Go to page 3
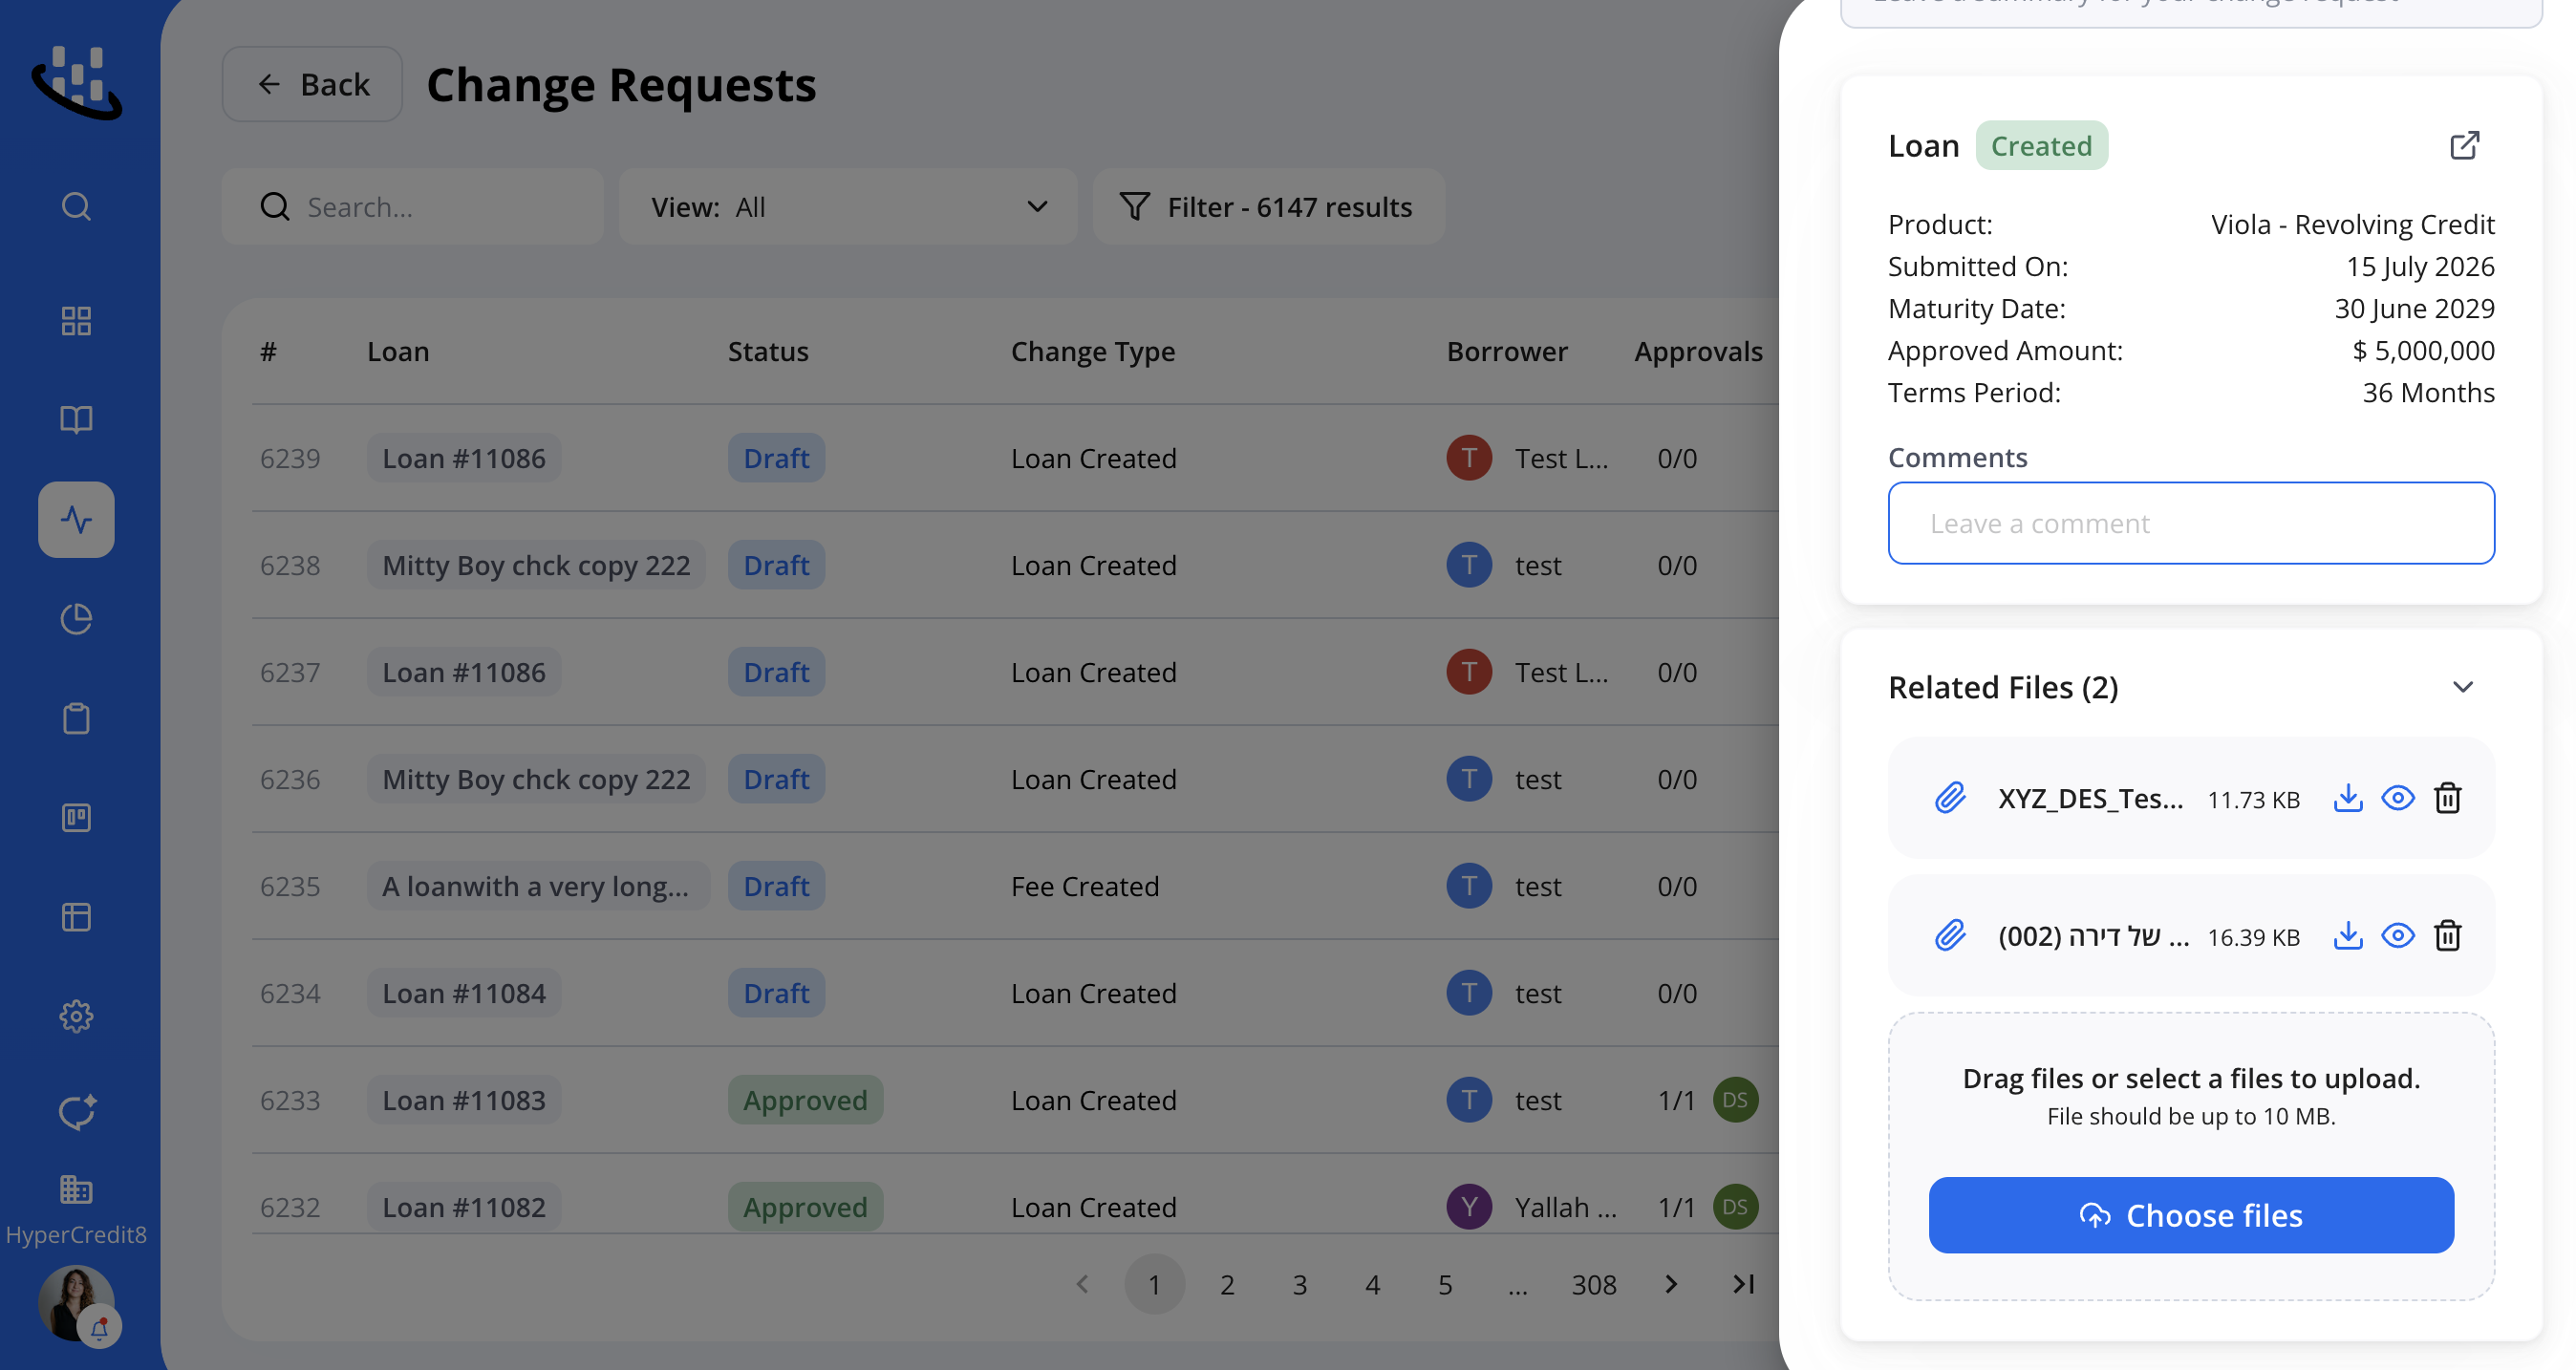2576x1370 pixels. [1300, 1284]
